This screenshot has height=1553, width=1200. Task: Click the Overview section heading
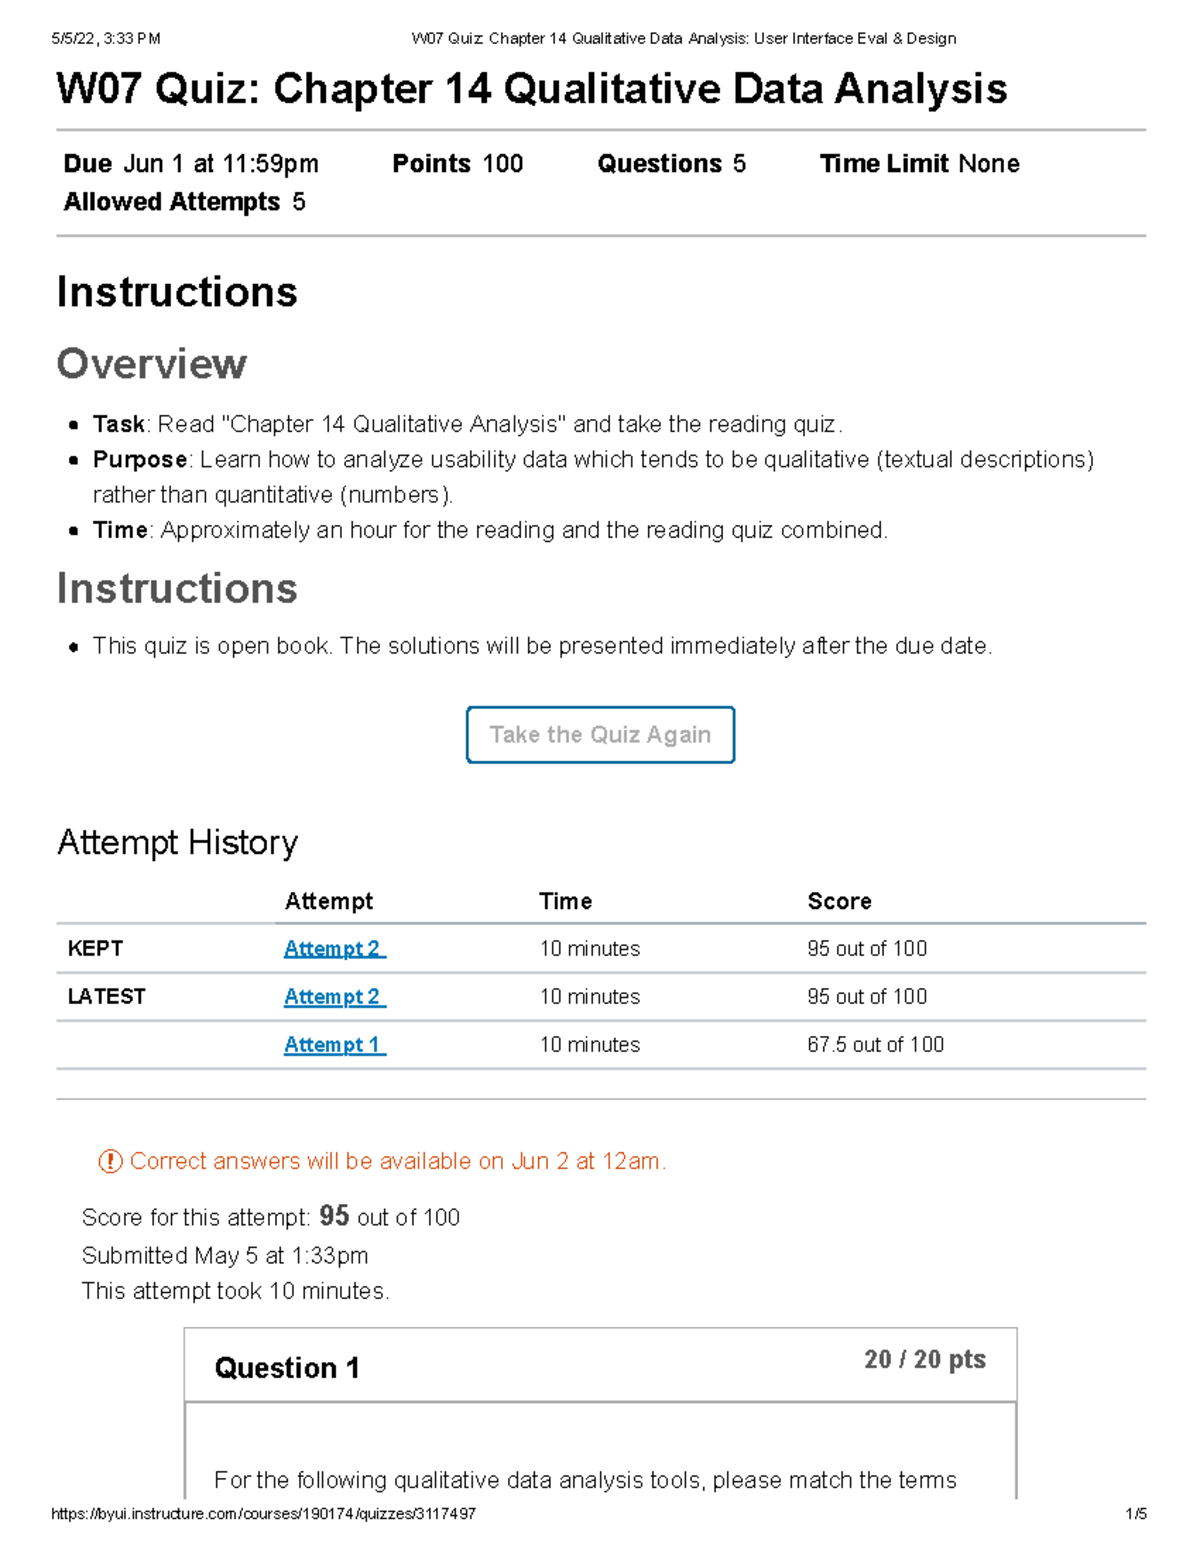pyautogui.click(x=150, y=364)
